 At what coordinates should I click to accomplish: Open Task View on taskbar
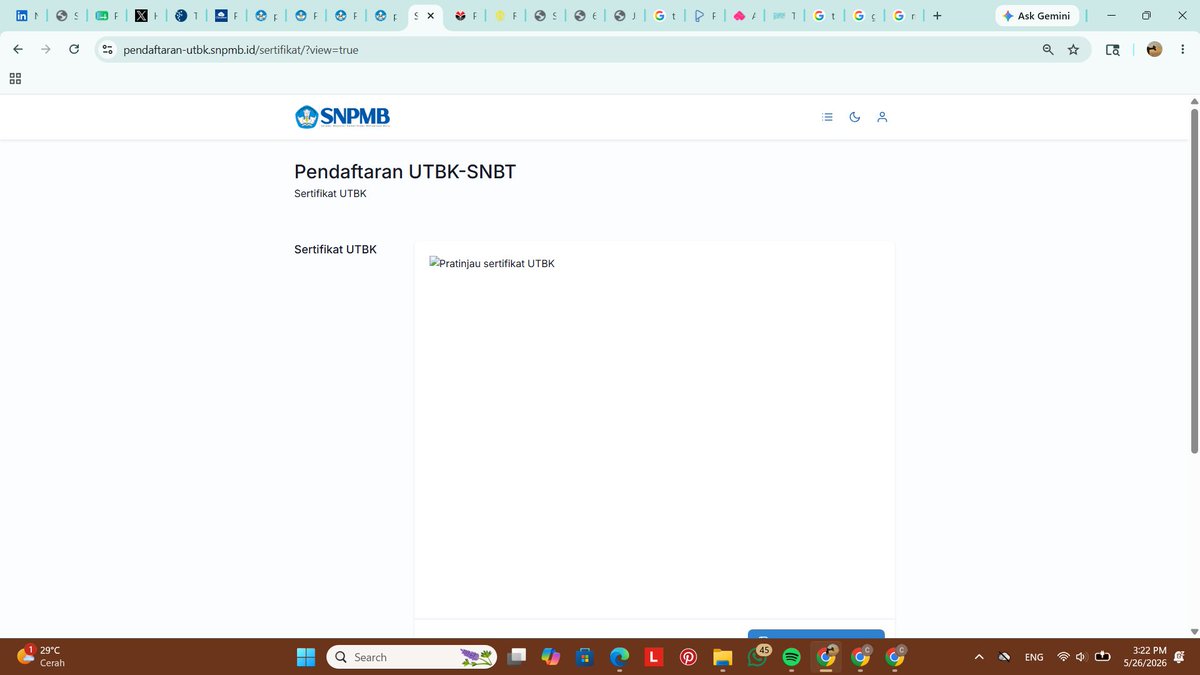[517, 657]
